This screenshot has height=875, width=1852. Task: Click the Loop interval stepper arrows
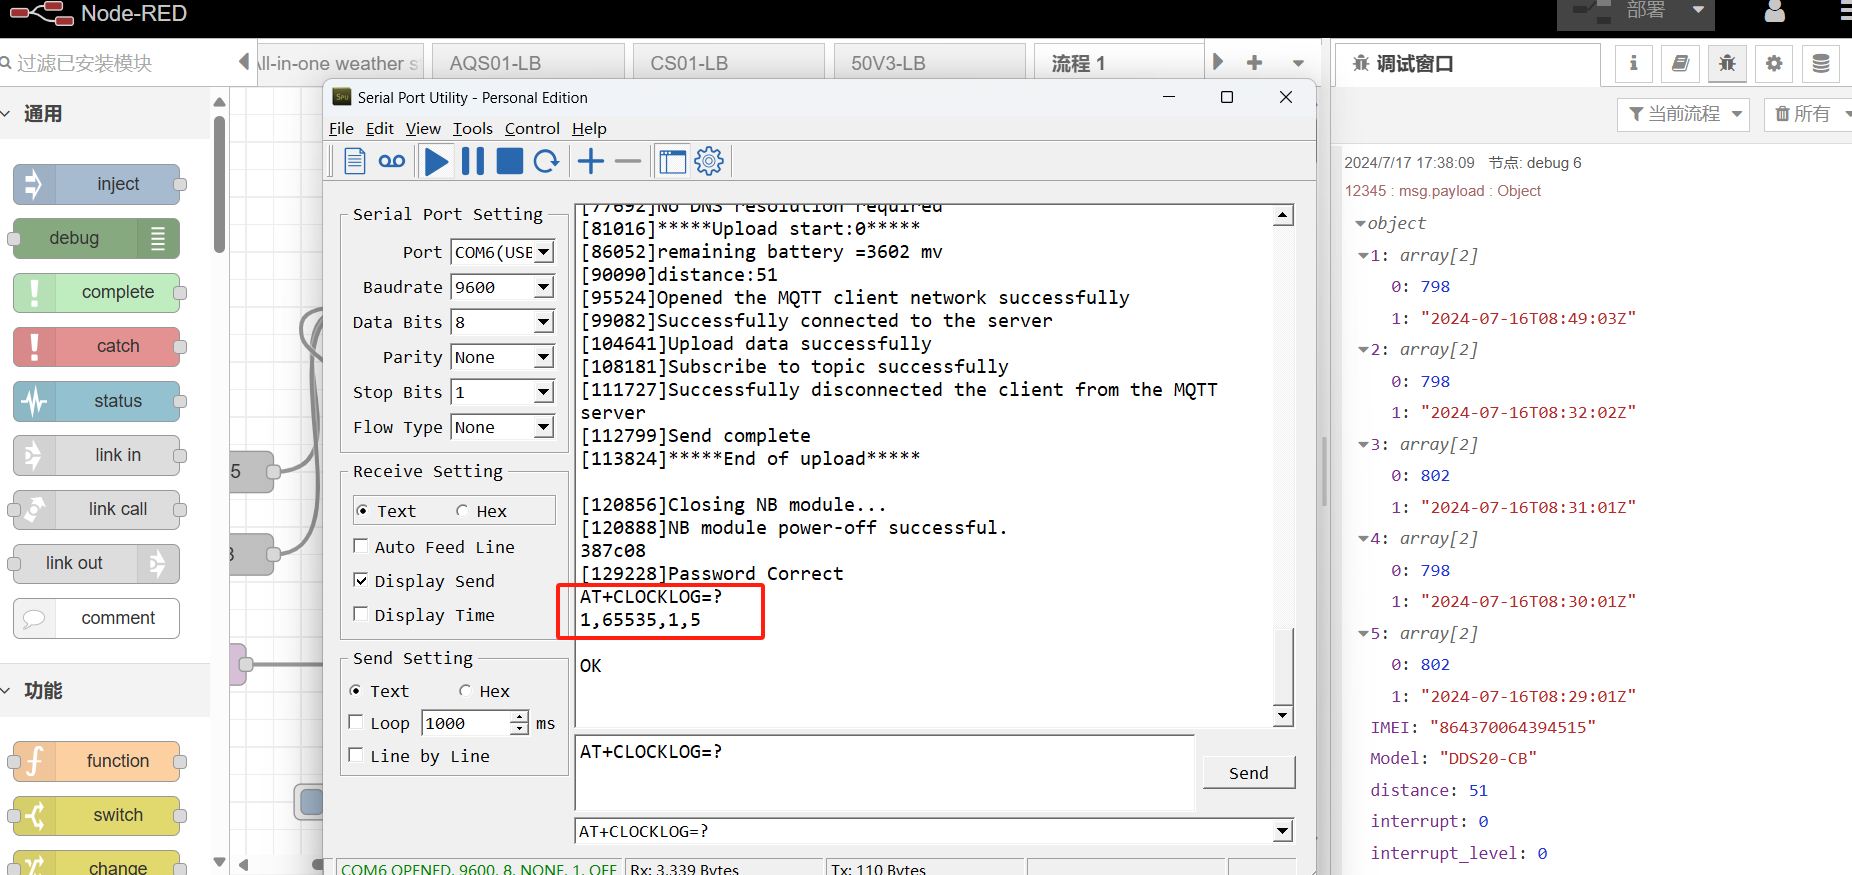tap(519, 722)
